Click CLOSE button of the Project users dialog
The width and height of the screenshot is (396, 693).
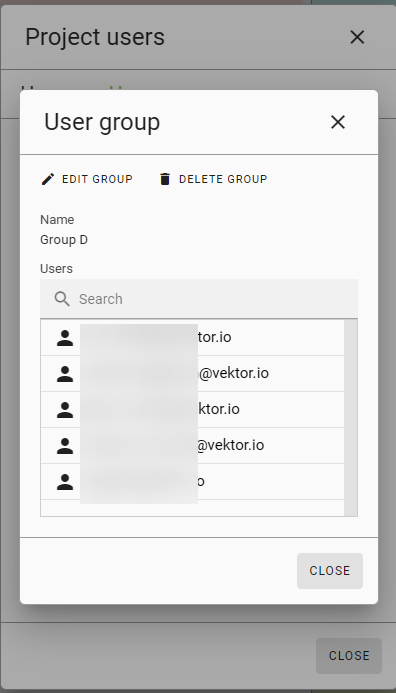(349, 655)
